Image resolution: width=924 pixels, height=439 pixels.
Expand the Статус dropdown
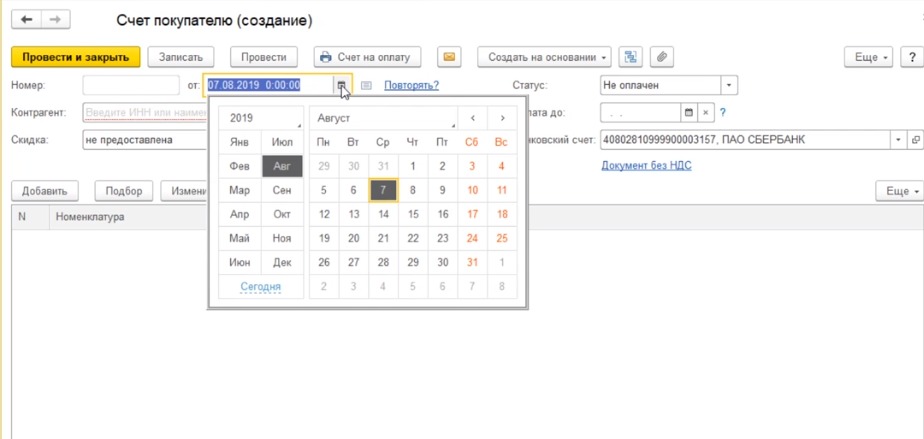click(x=729, y=86)
